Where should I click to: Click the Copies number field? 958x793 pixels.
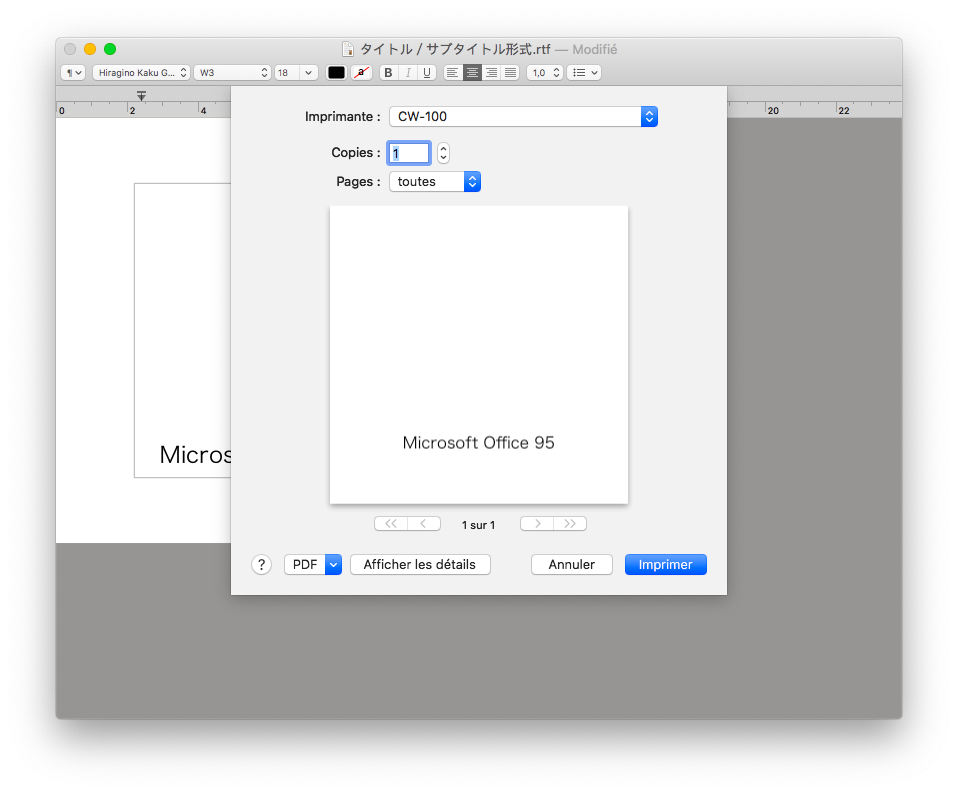409,153
